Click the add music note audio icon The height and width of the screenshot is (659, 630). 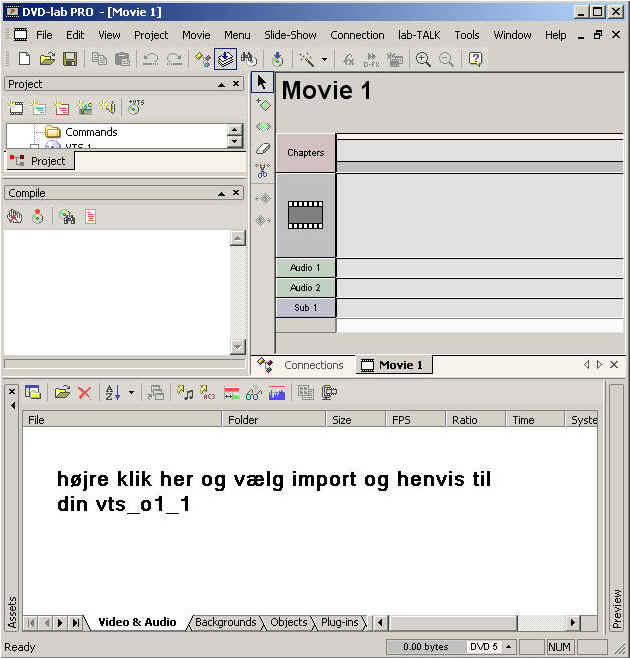coord(185,393)
